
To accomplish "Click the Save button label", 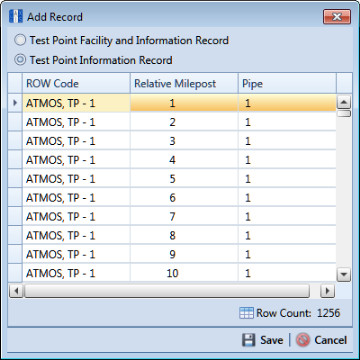I will click(x=272, y=340).
